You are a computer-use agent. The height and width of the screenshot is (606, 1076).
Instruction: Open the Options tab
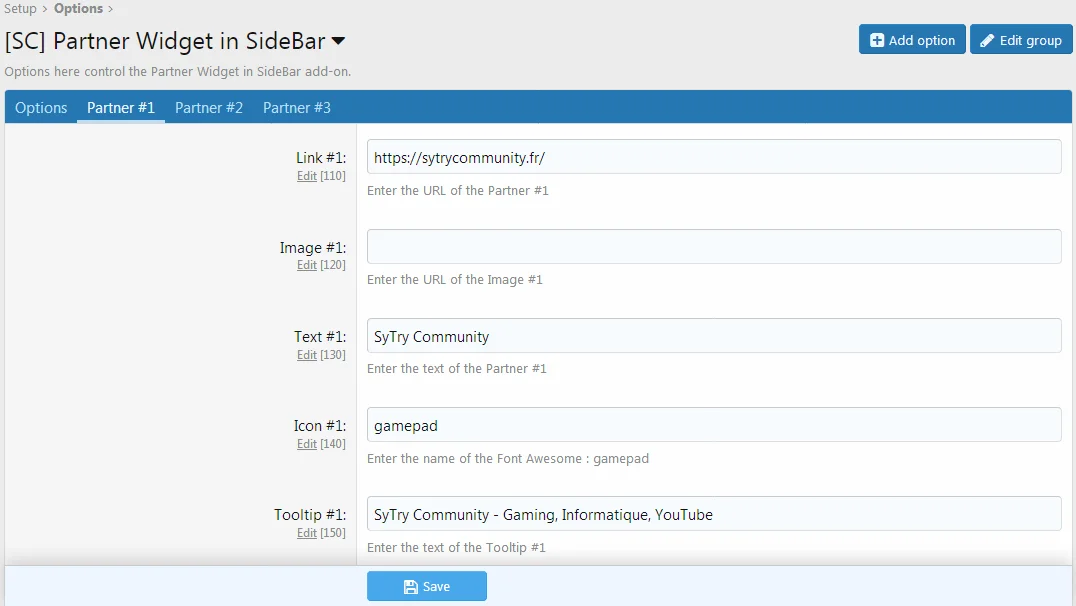click(40, 107)
